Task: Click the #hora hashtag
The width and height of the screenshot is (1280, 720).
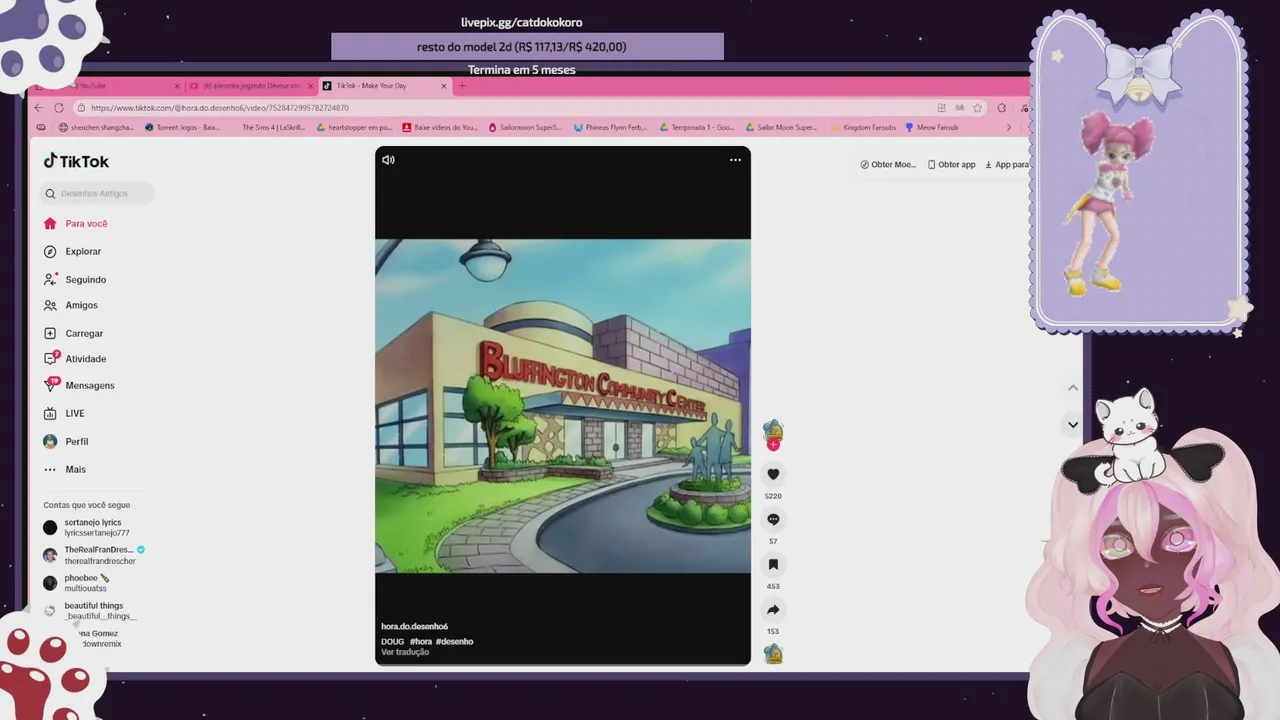Action: click(421, 642)
